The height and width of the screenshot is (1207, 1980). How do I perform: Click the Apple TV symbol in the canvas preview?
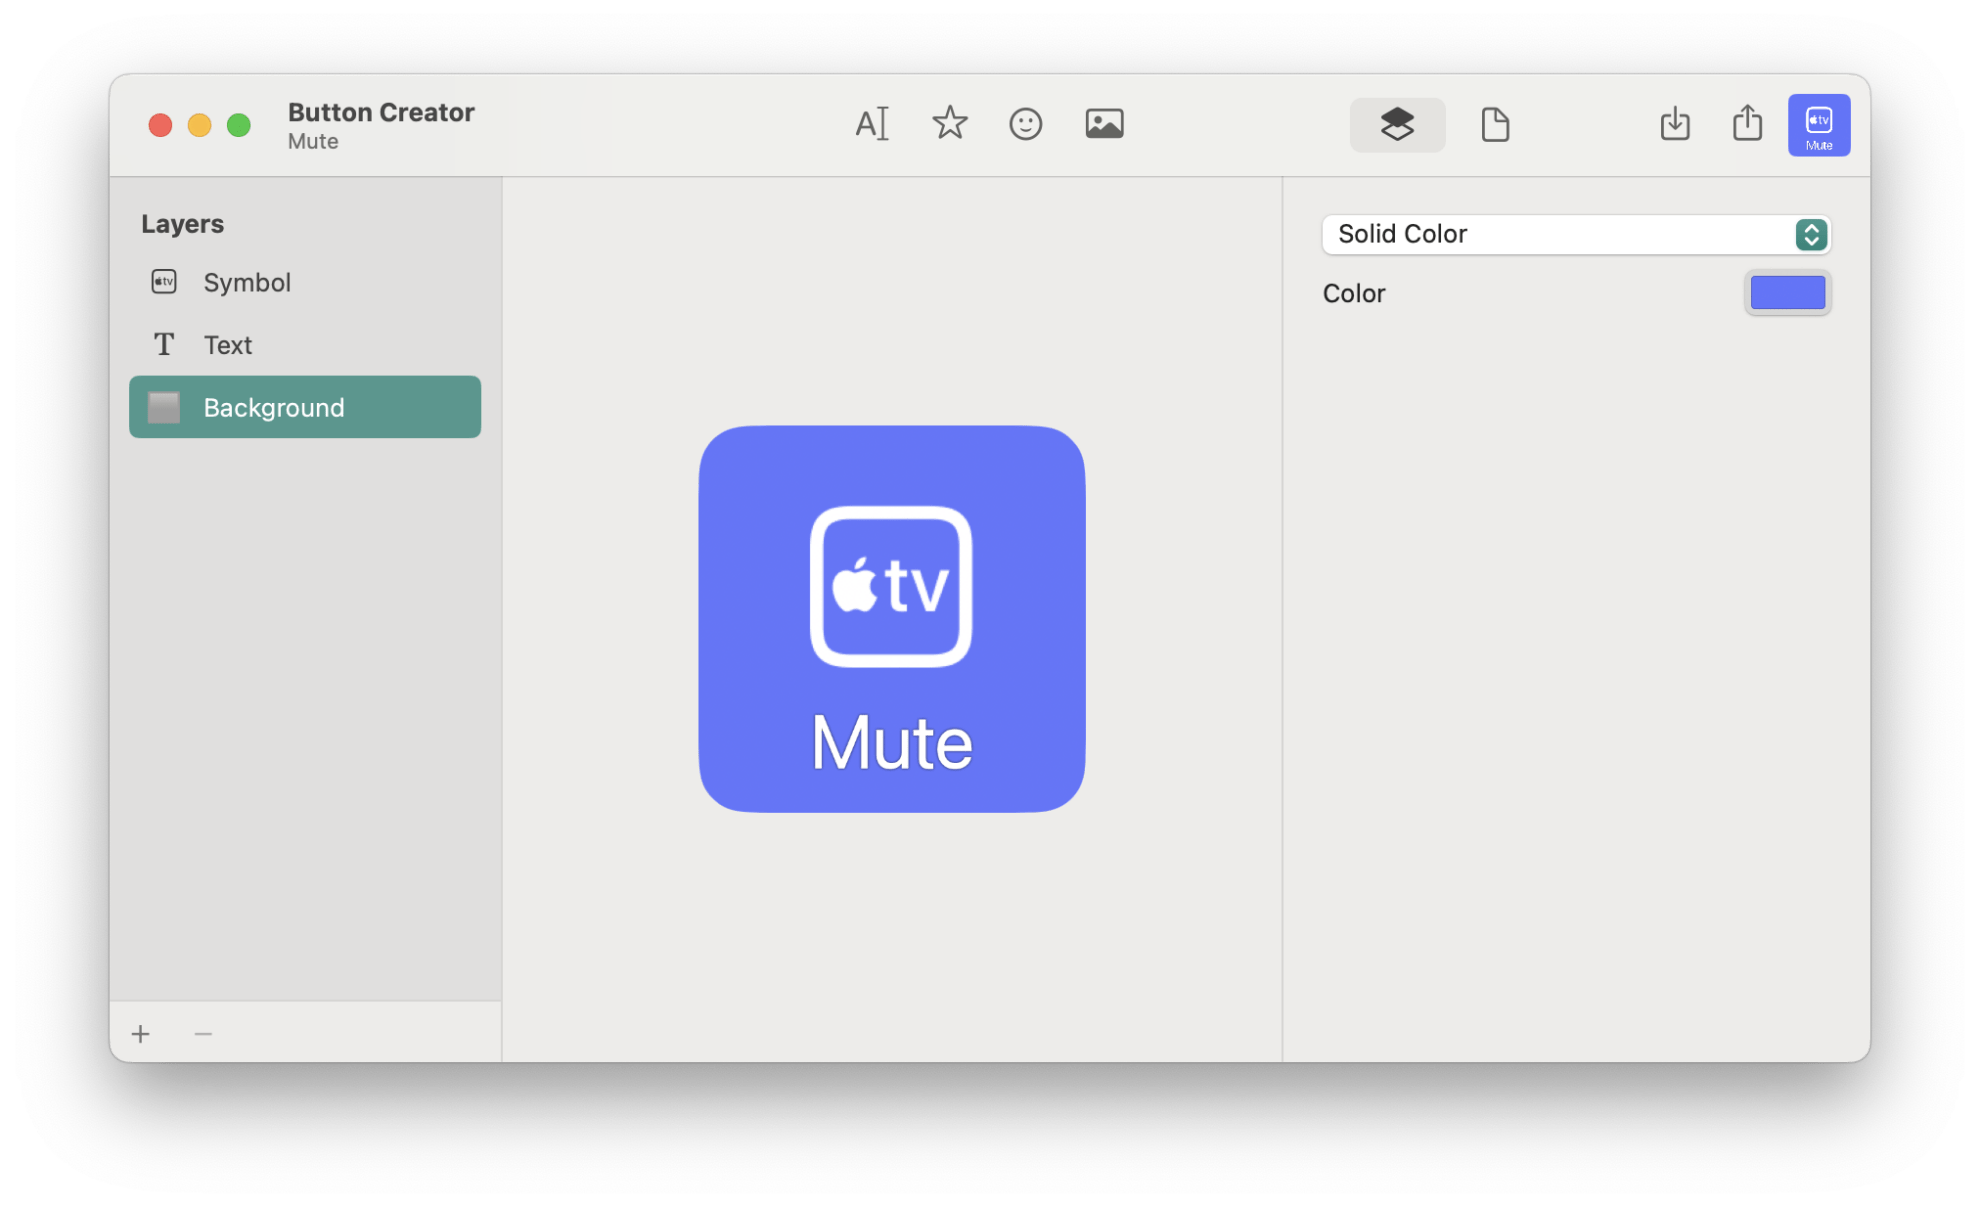pos(891,587)
